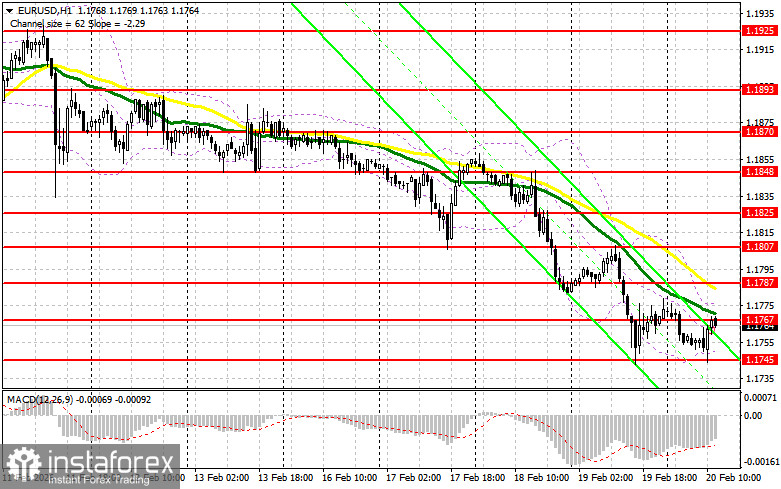Screen dimensions: 781x489
Task: Click the -0.00161 MACD scale value
Action: (760, 462)
